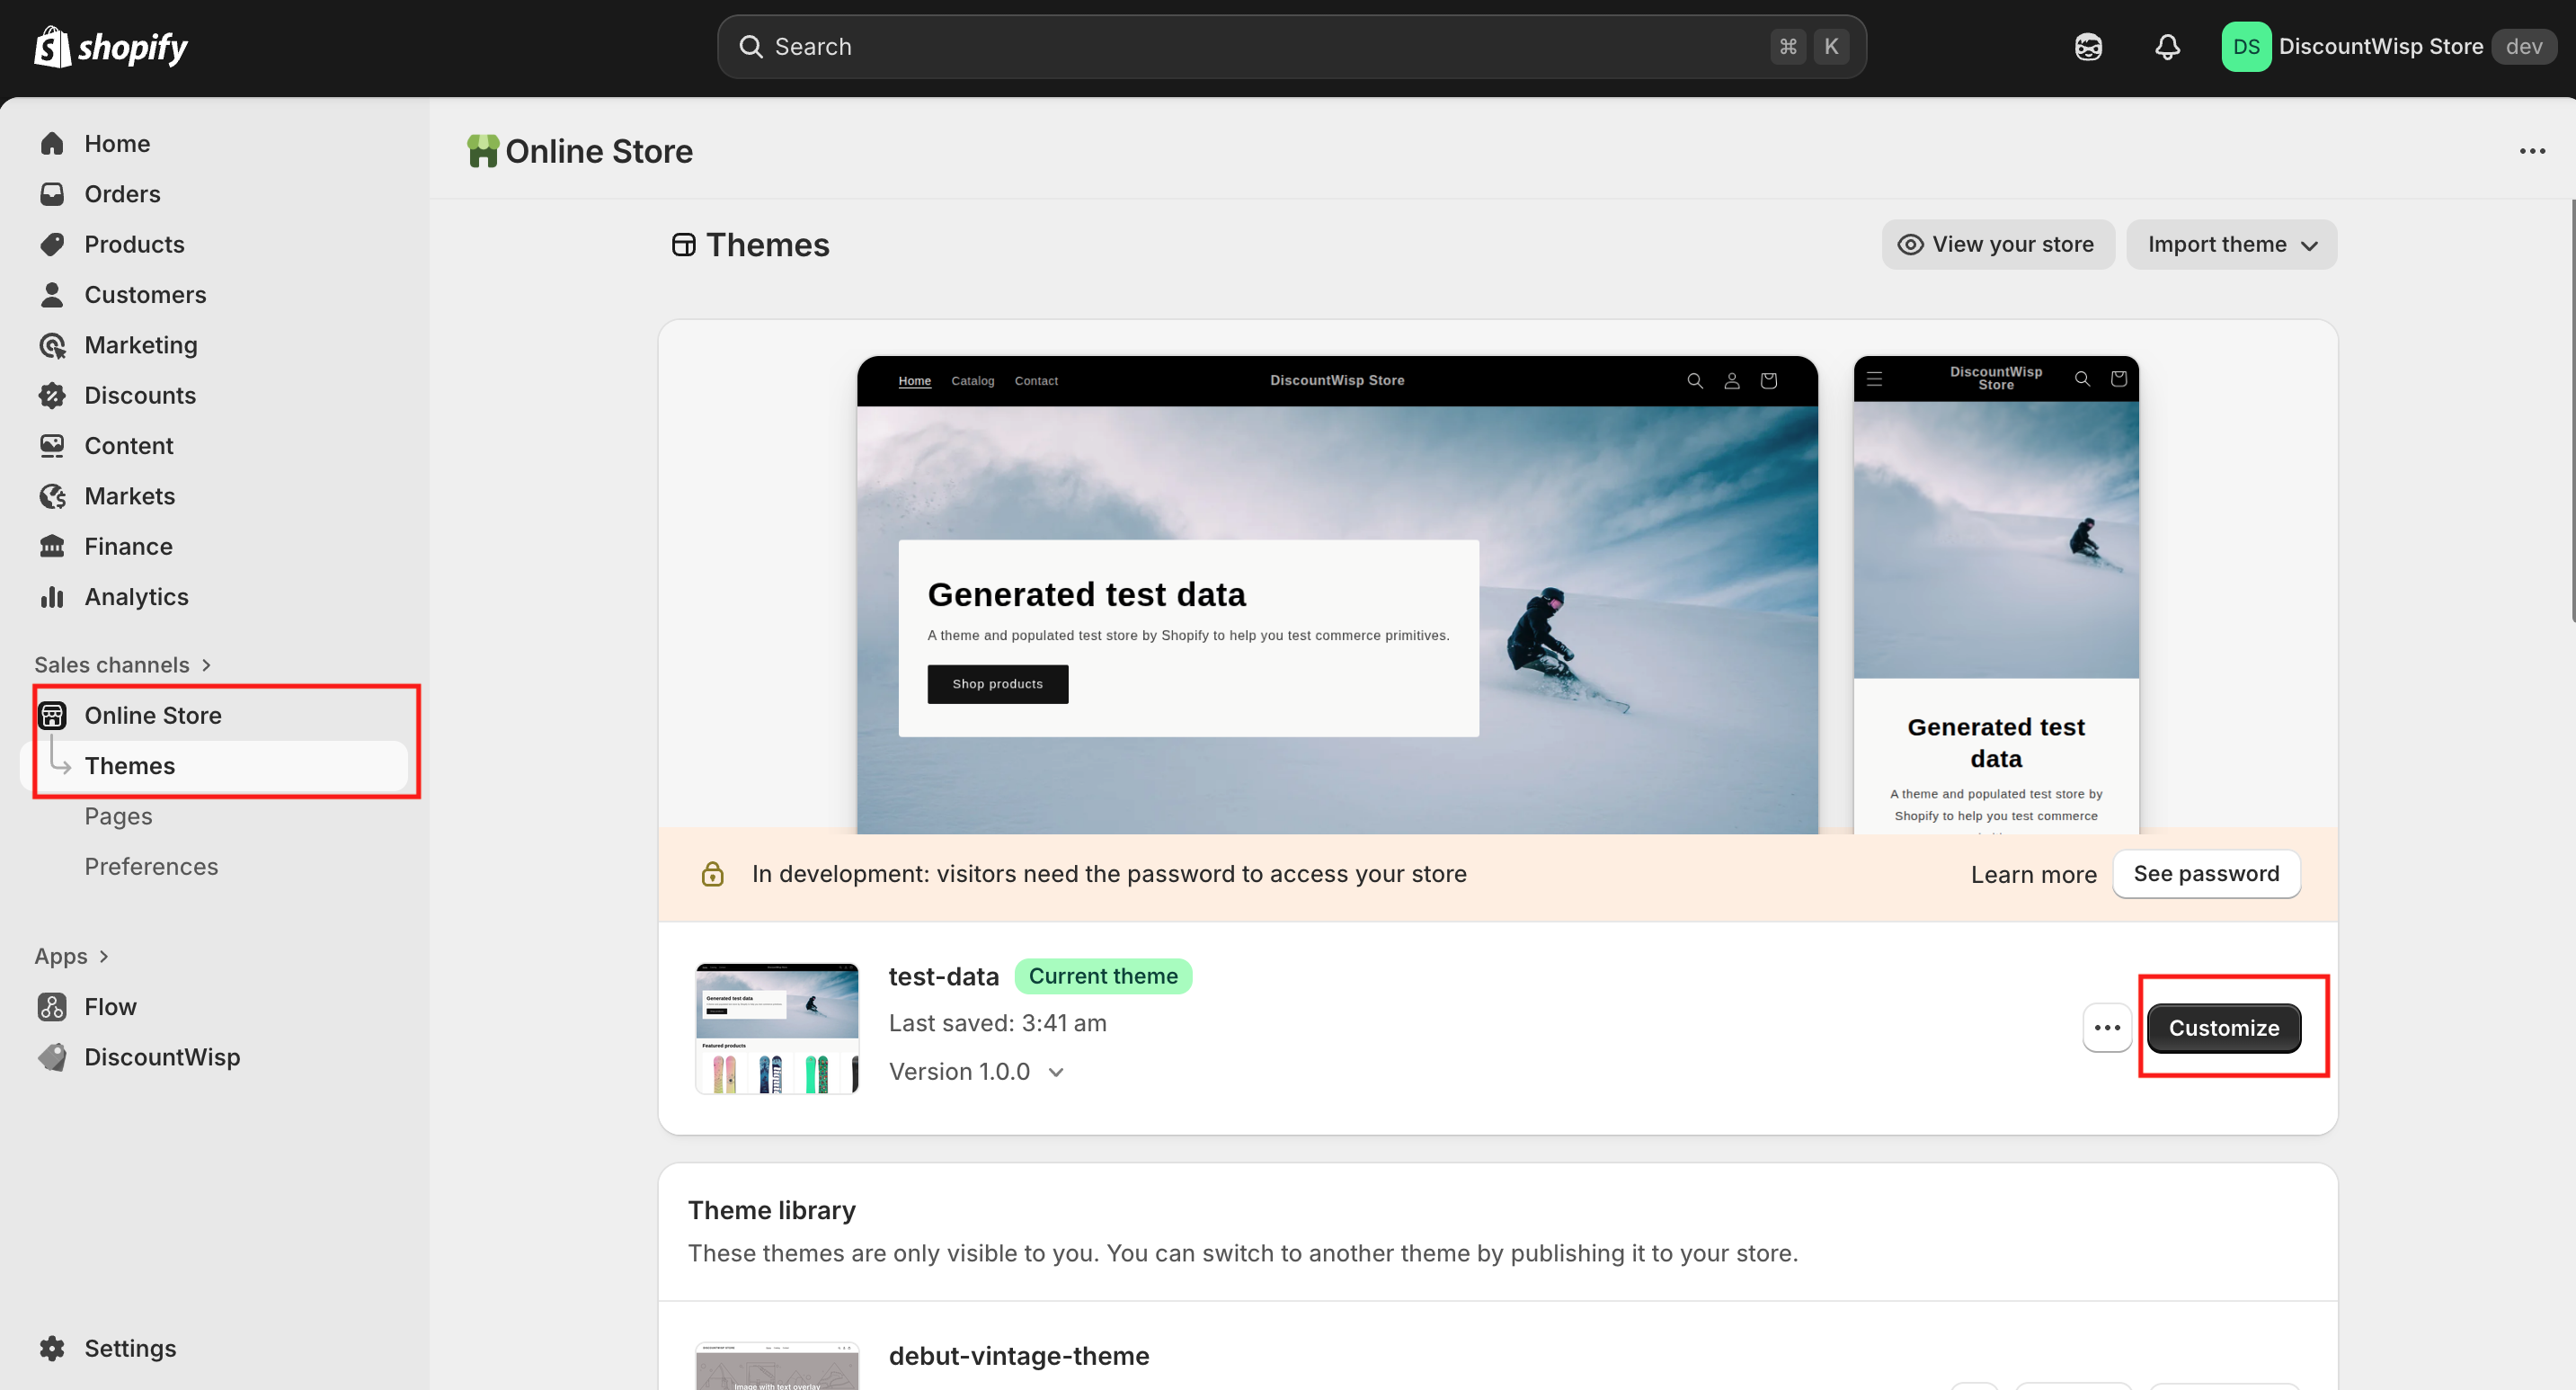Open the Sidekick assistant icon in top bar

[2088, 47]
